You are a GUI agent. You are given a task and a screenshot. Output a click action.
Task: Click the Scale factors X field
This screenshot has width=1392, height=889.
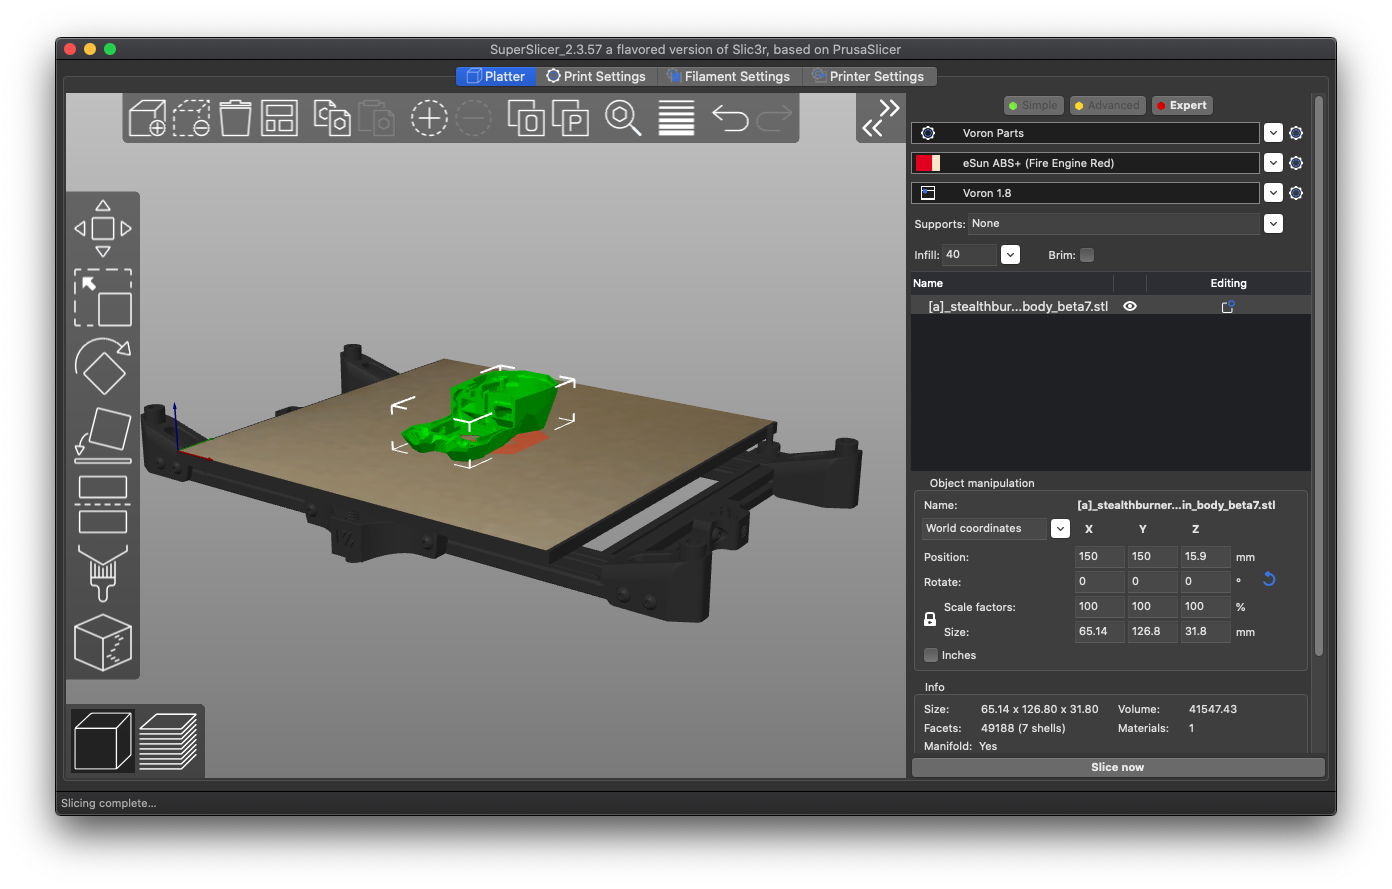[x=1099, y=606]
